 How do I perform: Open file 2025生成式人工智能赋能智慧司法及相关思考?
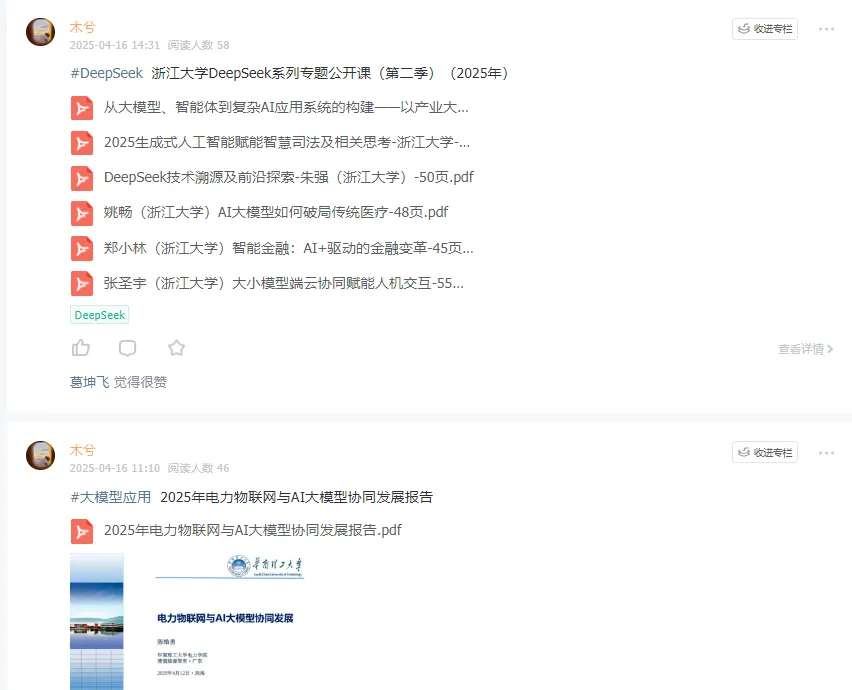[287, 143]
